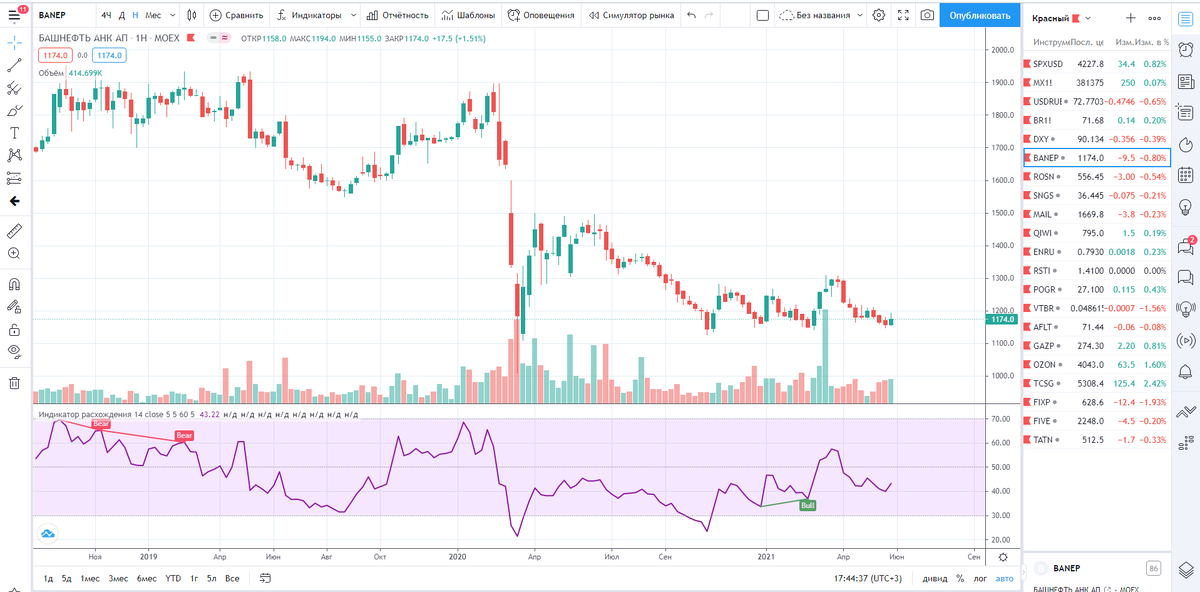Open the pitchfork tools group
This screenshot has height=592, width=1200.
coord(14,88)
